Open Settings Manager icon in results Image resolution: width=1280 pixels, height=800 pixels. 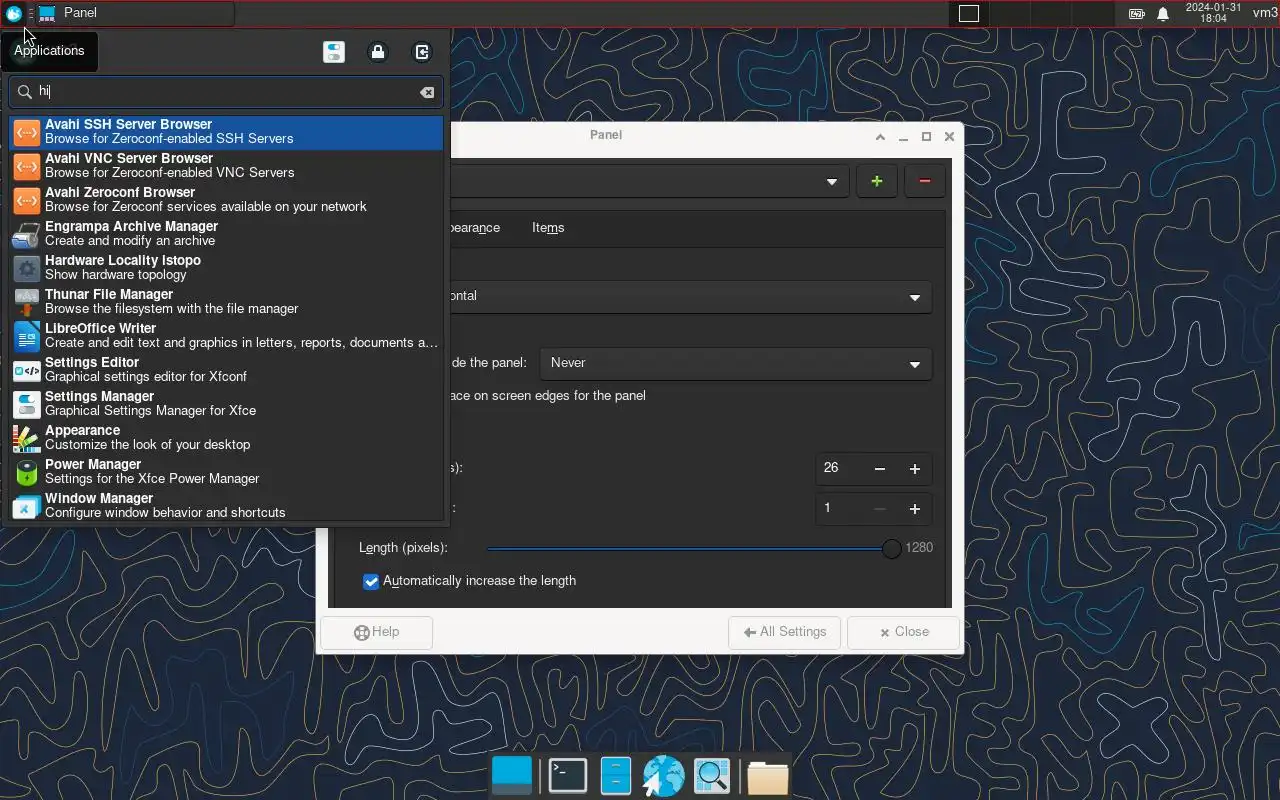point(27,404)
